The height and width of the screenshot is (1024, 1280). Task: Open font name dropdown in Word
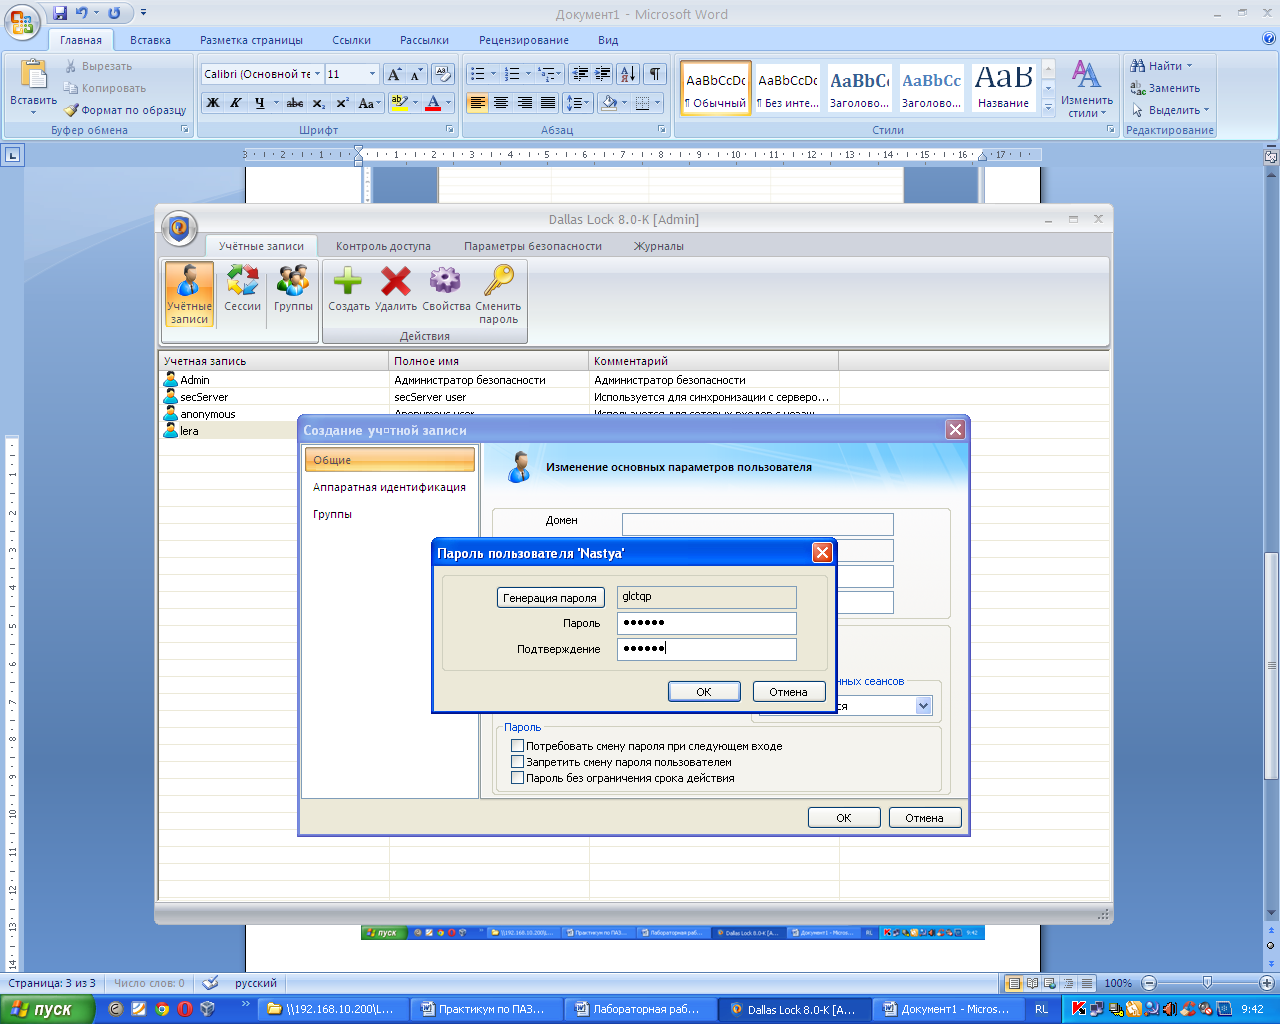click(x=318, y=74)
